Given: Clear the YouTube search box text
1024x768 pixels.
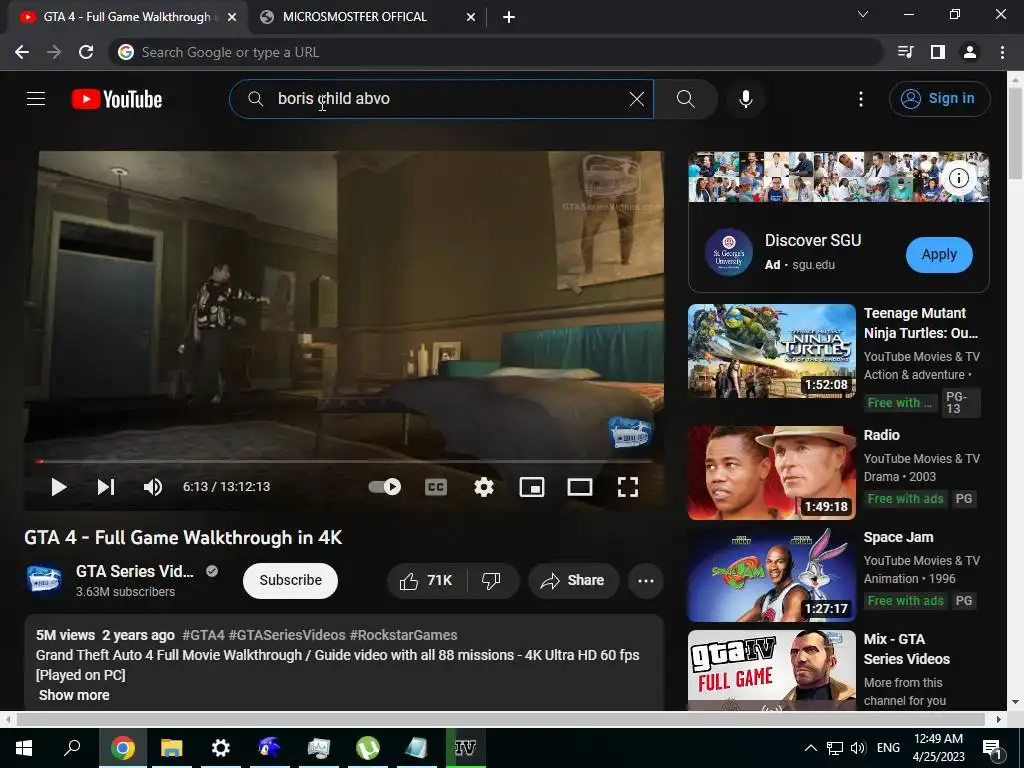Looking at the screenshot, I should click(637, 99).
